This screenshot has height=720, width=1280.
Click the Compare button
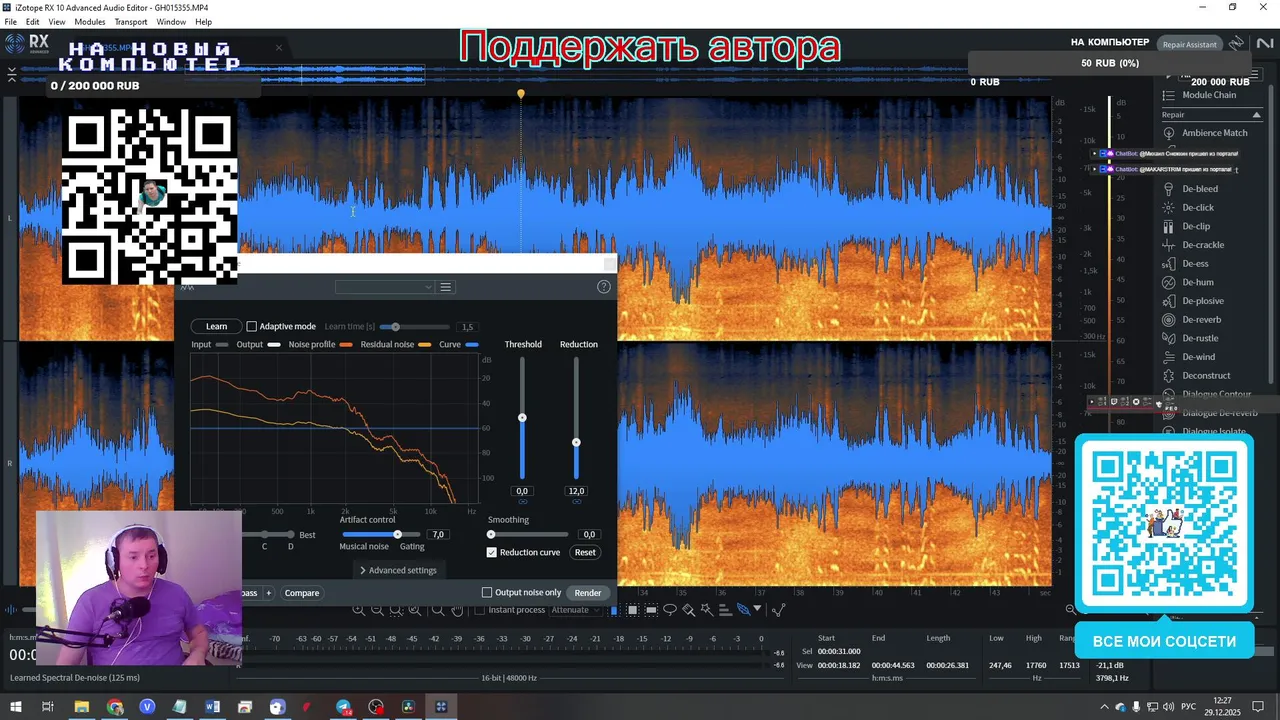pyautogui.click(x=301, y=593)
